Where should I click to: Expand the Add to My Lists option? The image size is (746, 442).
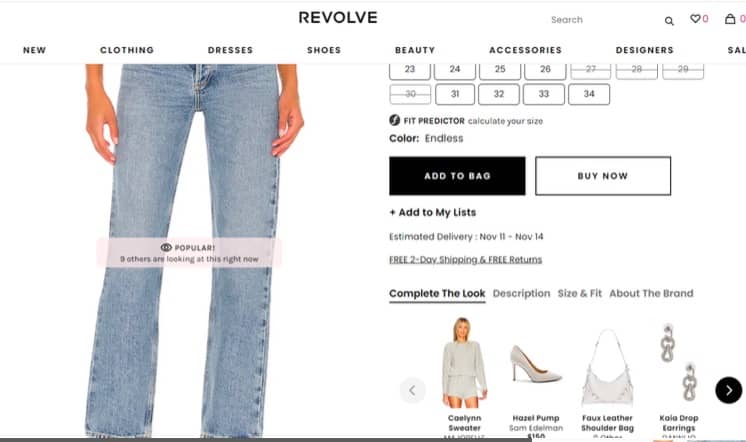point(432,213)
